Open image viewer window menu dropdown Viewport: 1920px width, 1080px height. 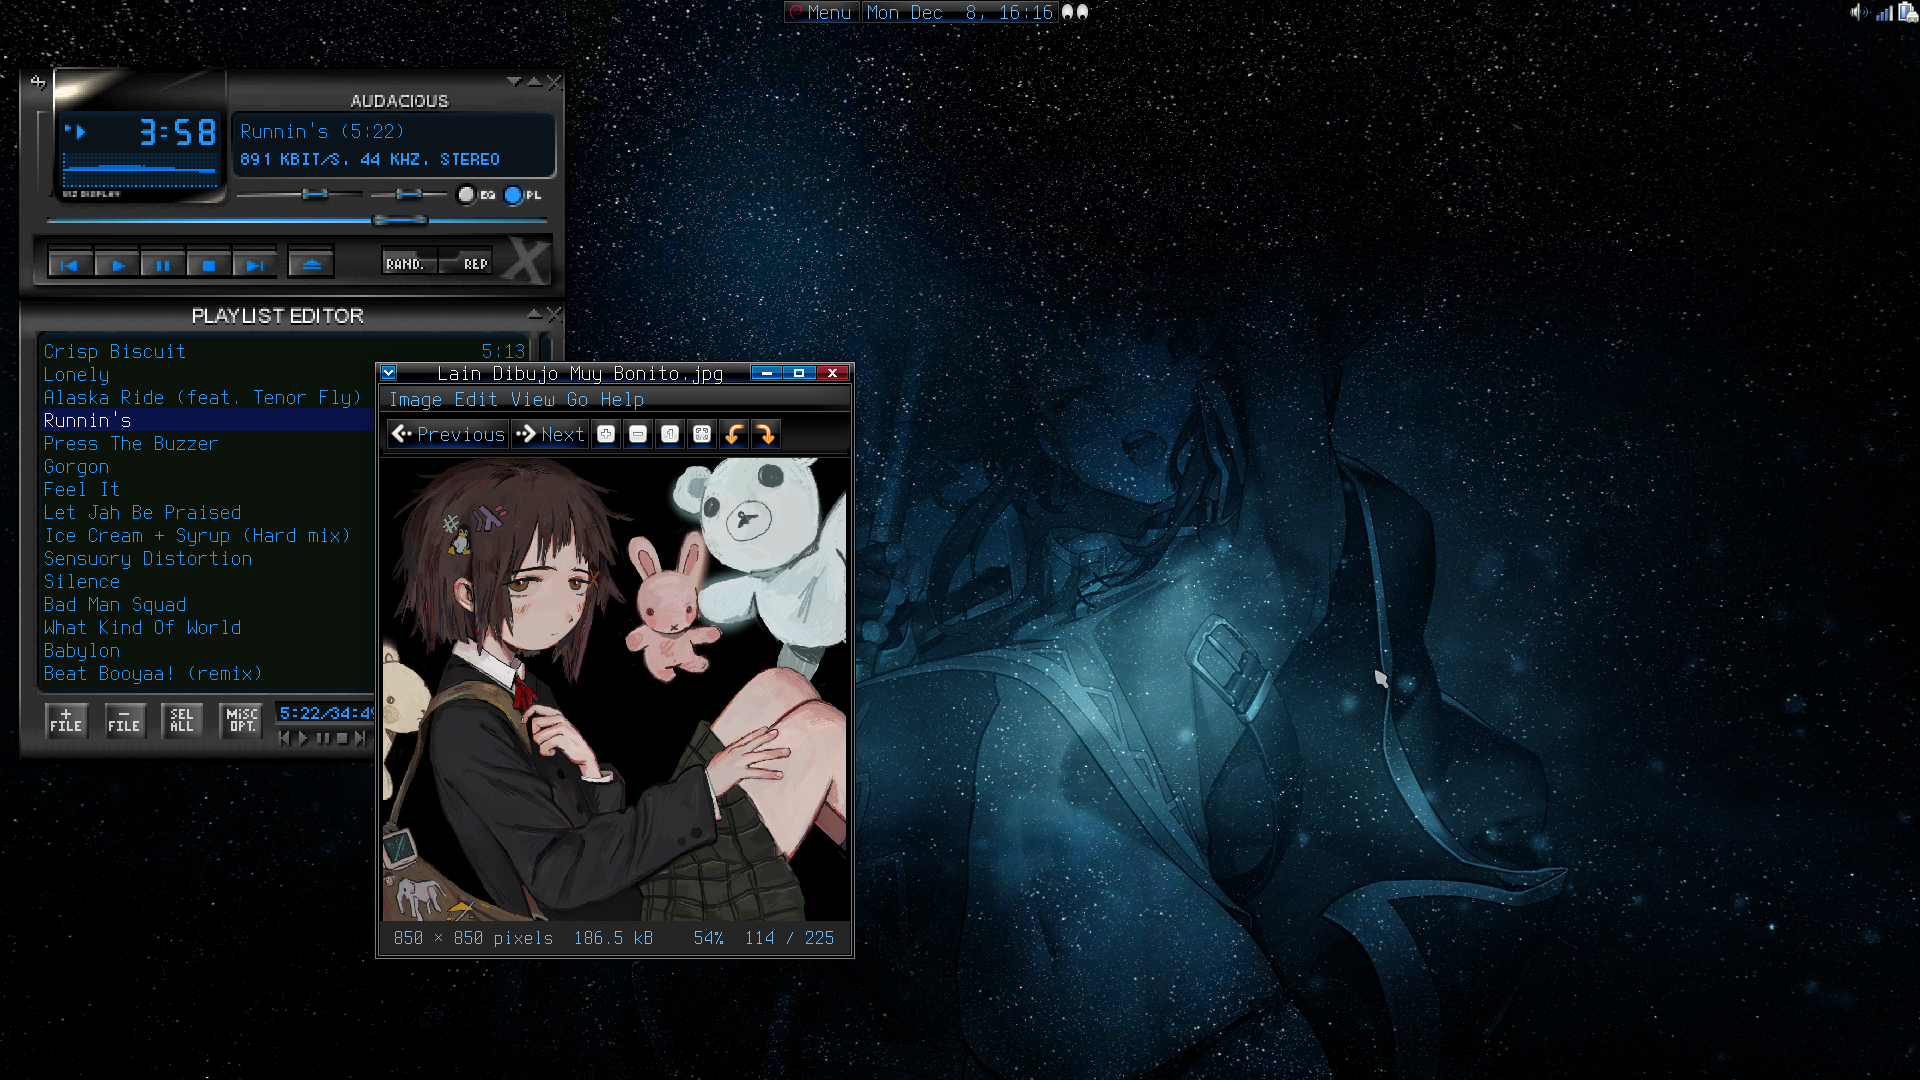coord(389,373)
